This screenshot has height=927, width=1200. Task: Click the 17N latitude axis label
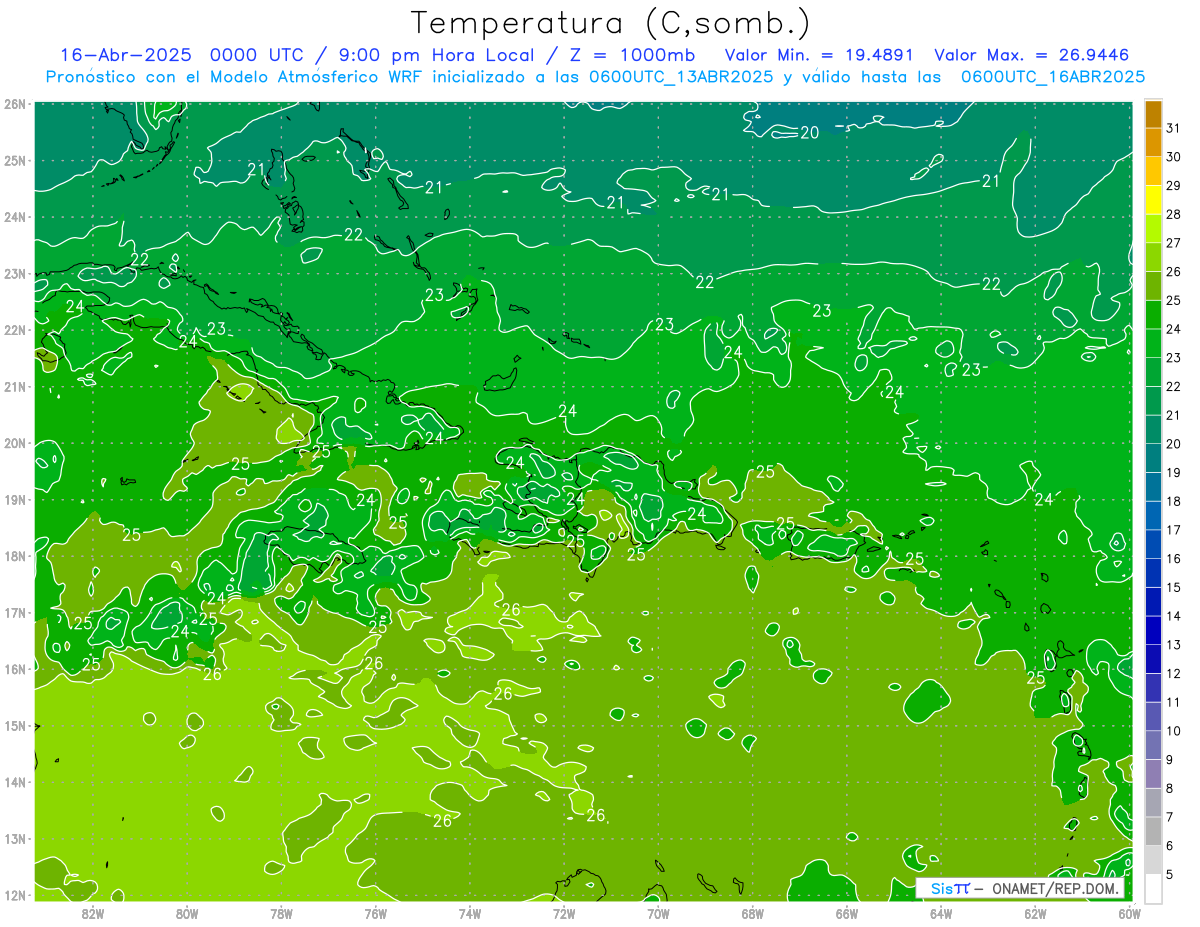point(15,612)
